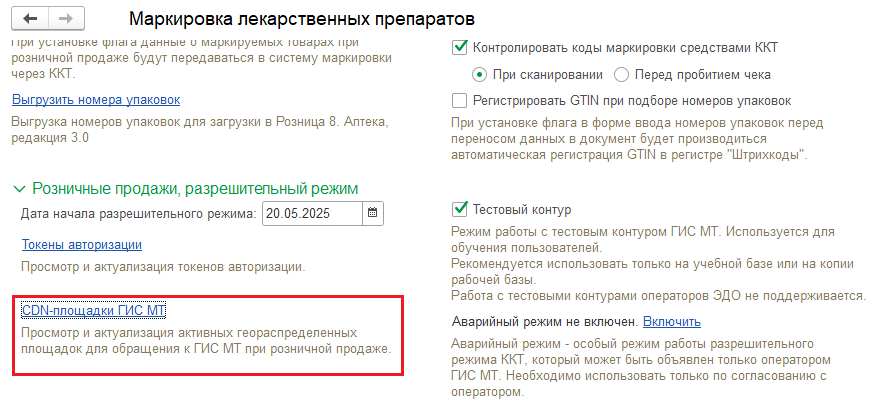The height and width of the screenshot is (404, 885).
Task: Click the "Дата начала разрешительного режима" label
Action: [x=139, y=214]
